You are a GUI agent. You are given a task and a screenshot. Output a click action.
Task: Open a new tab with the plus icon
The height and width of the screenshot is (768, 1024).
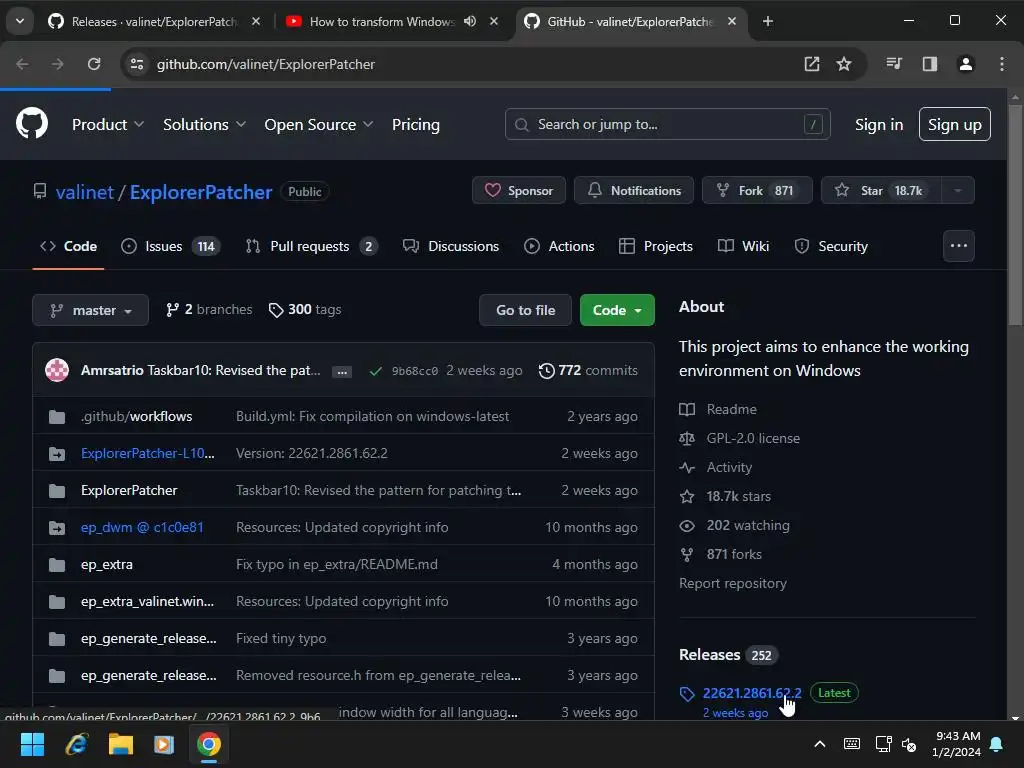[768, 22]
